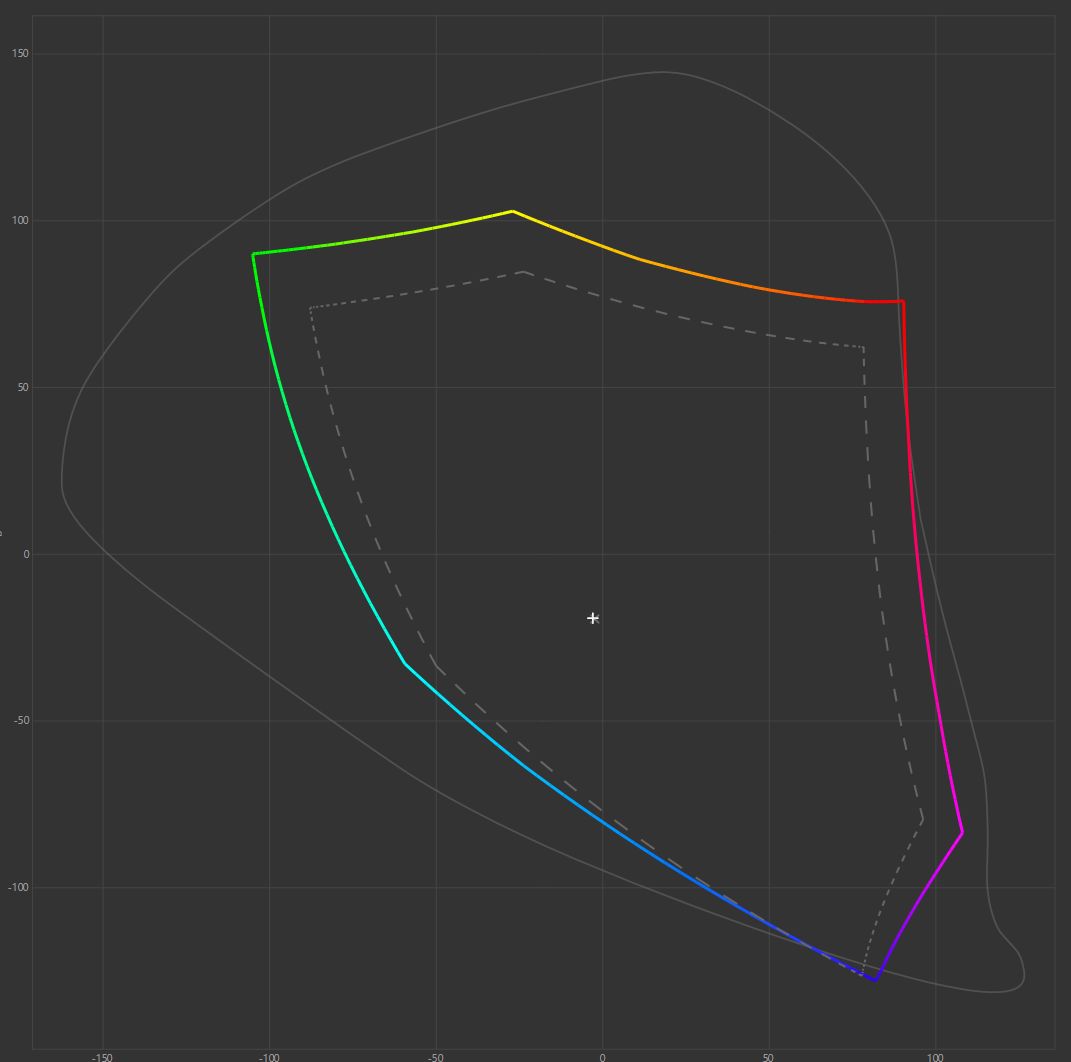Click the -100 label on the vertical axis

[x=17, y=888]
